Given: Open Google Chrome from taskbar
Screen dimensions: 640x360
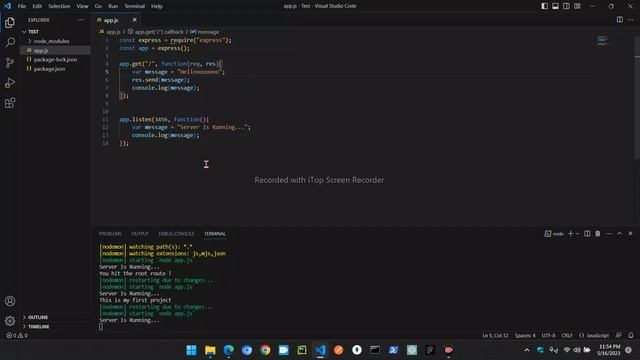Looking at the screenshot, I should [265, 350].
